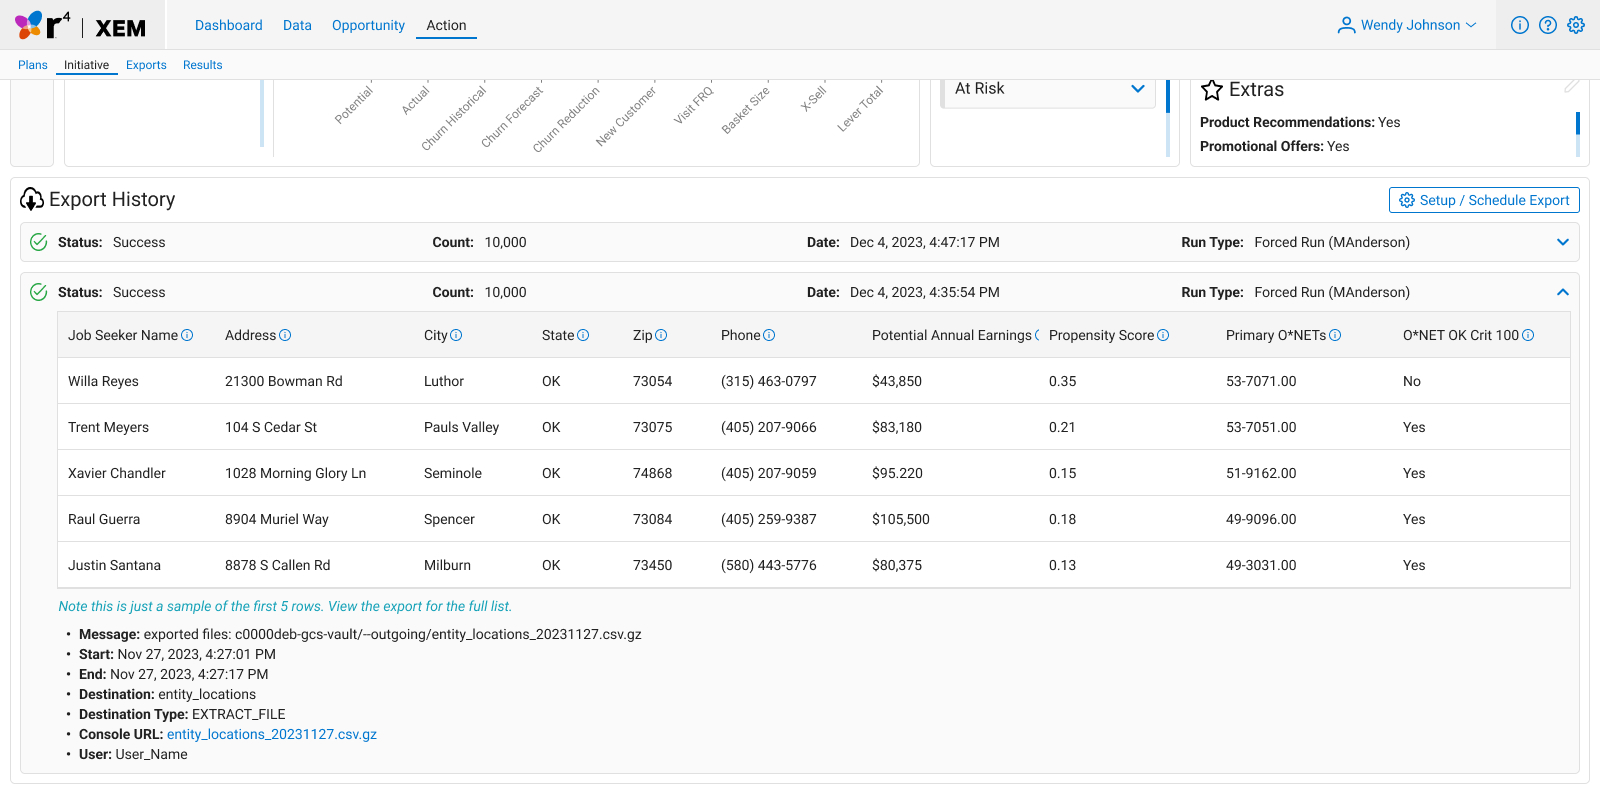The width and height of the screenshot is (1600, 800).
Task: Show info for Potential Annual Earnings column
Action: pyautogui.click(x=1037, y=335)
